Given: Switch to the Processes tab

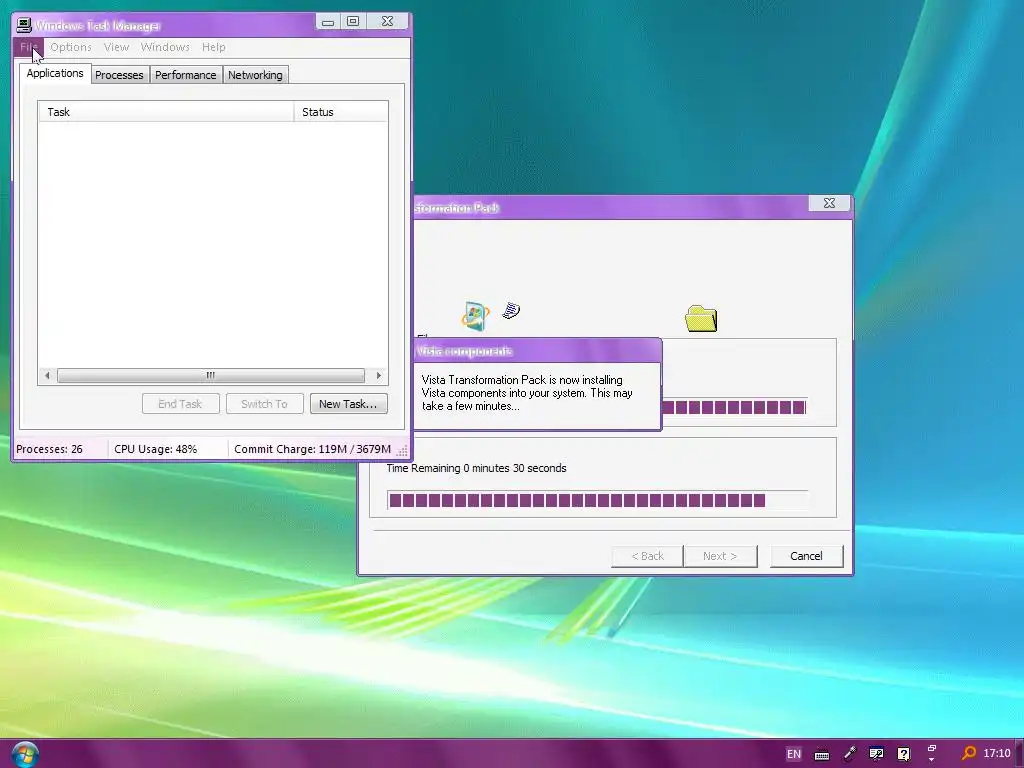Looking at the screenshot, I should pos(119,75).
